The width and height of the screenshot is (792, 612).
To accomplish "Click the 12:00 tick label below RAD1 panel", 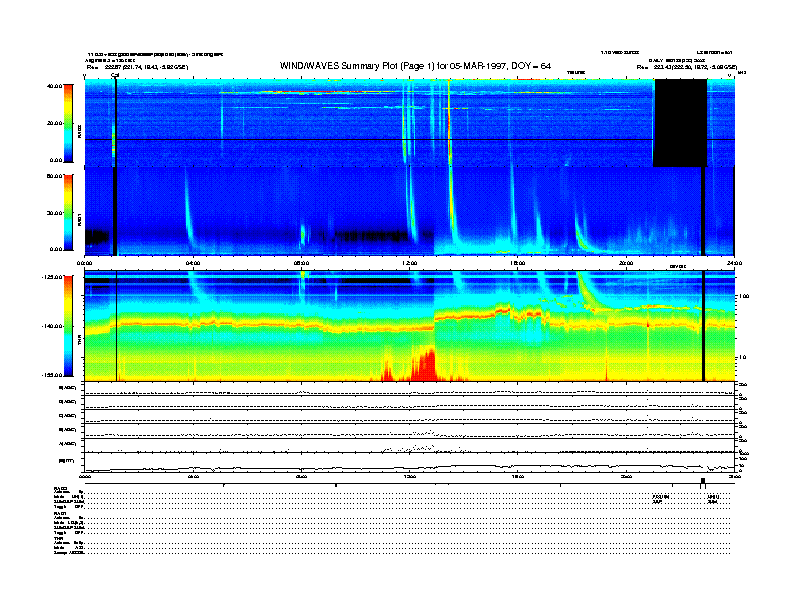I will coord(410,263).
